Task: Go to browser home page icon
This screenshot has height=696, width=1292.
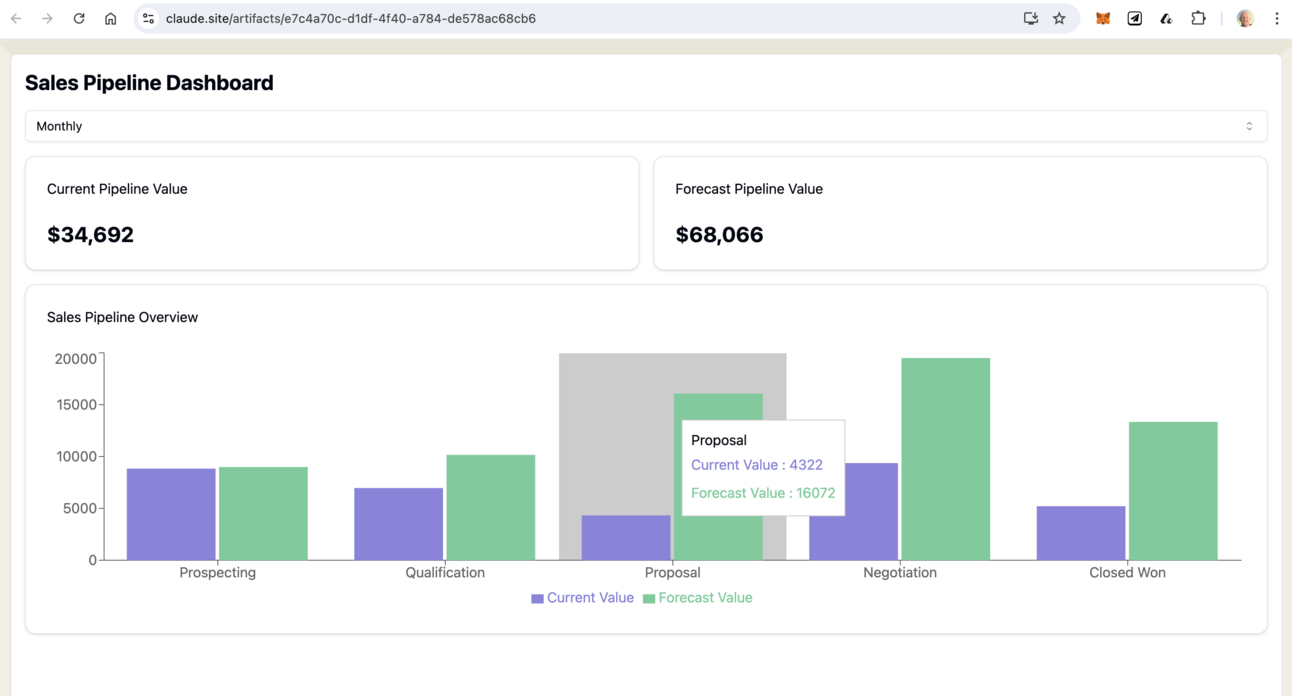Action: 111,18
